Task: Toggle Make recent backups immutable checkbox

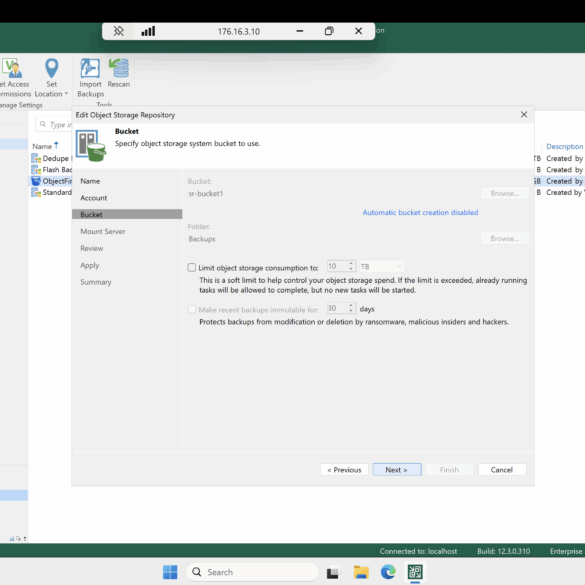Action: [x=192, y=309]
